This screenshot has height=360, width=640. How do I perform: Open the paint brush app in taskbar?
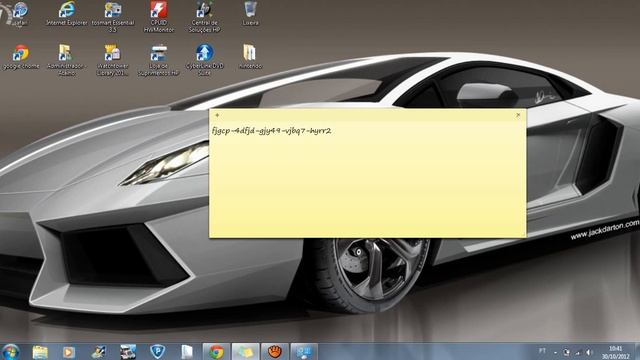pos(98,352)
